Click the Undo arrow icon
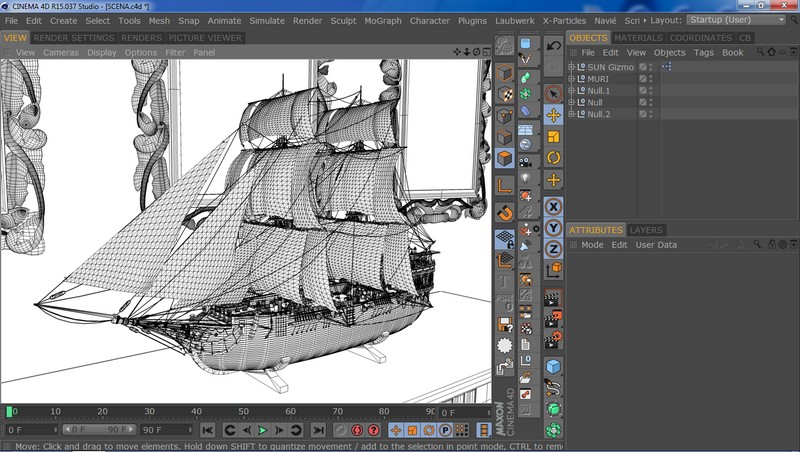 pos(553,46)
